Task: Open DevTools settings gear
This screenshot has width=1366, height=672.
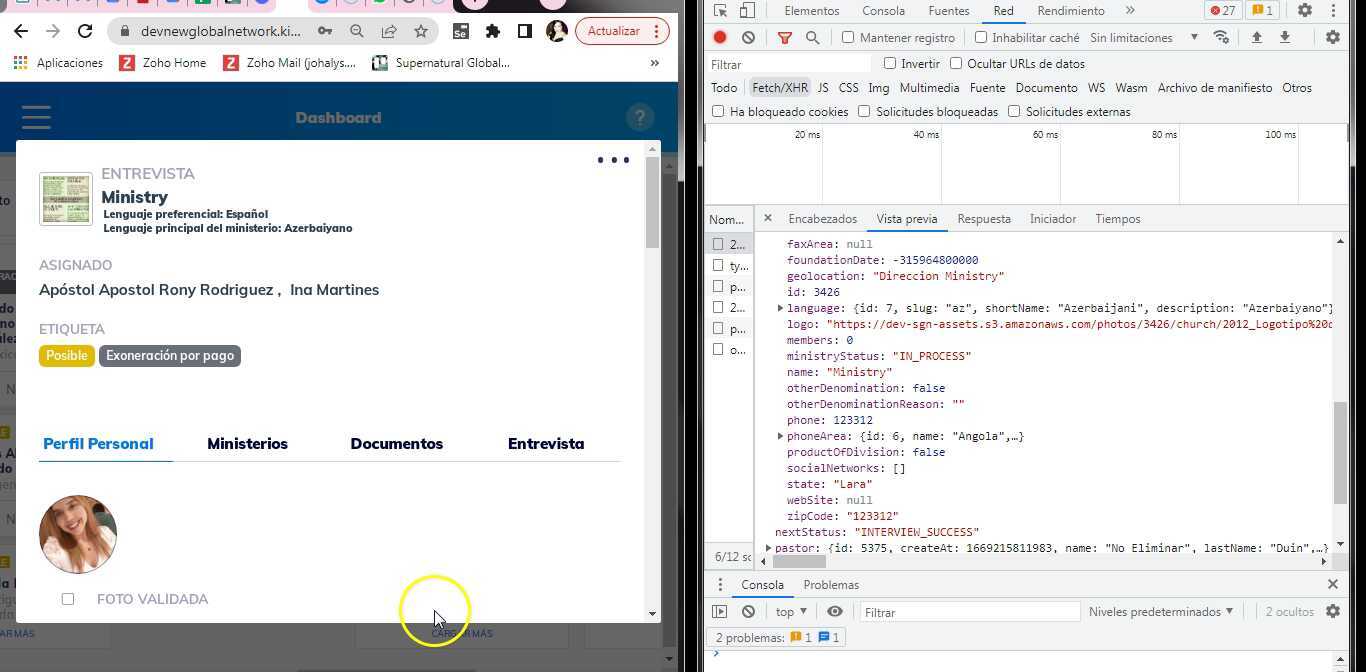Action: click(x=1304, y=11)
